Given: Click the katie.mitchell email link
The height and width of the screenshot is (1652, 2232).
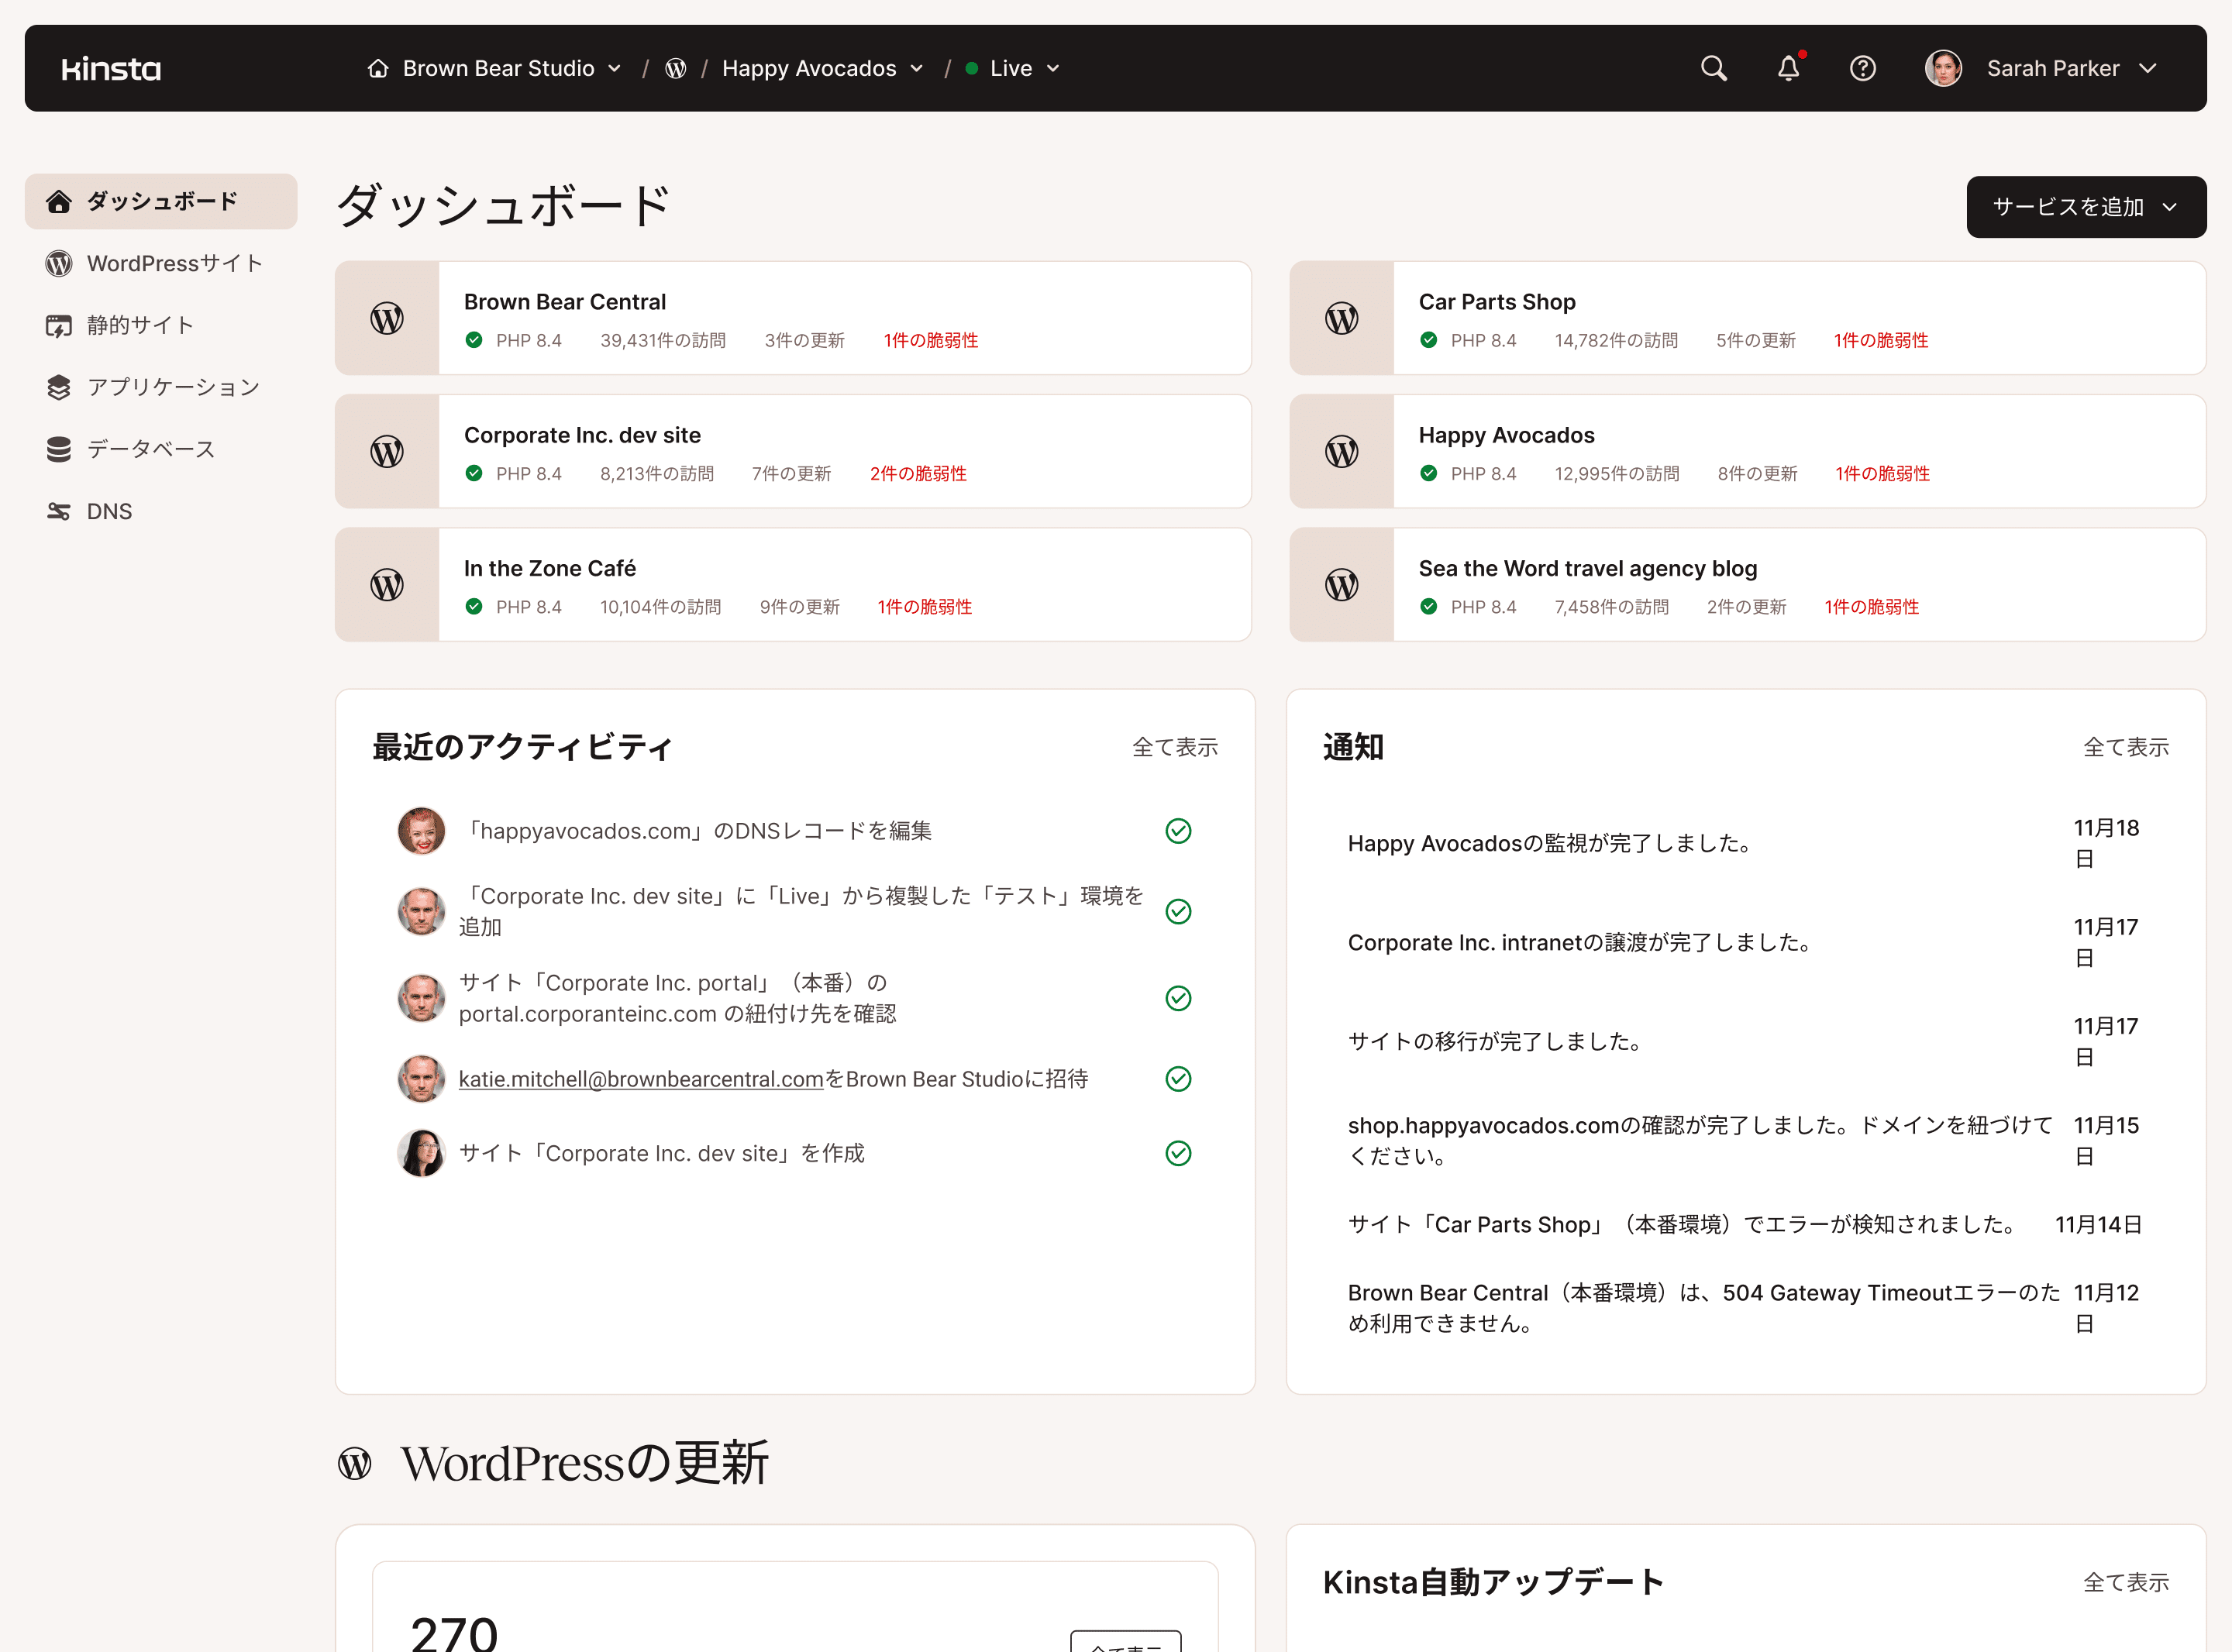Looking at the screenshot, I should pyautogui.click(x=641, y=1079).
